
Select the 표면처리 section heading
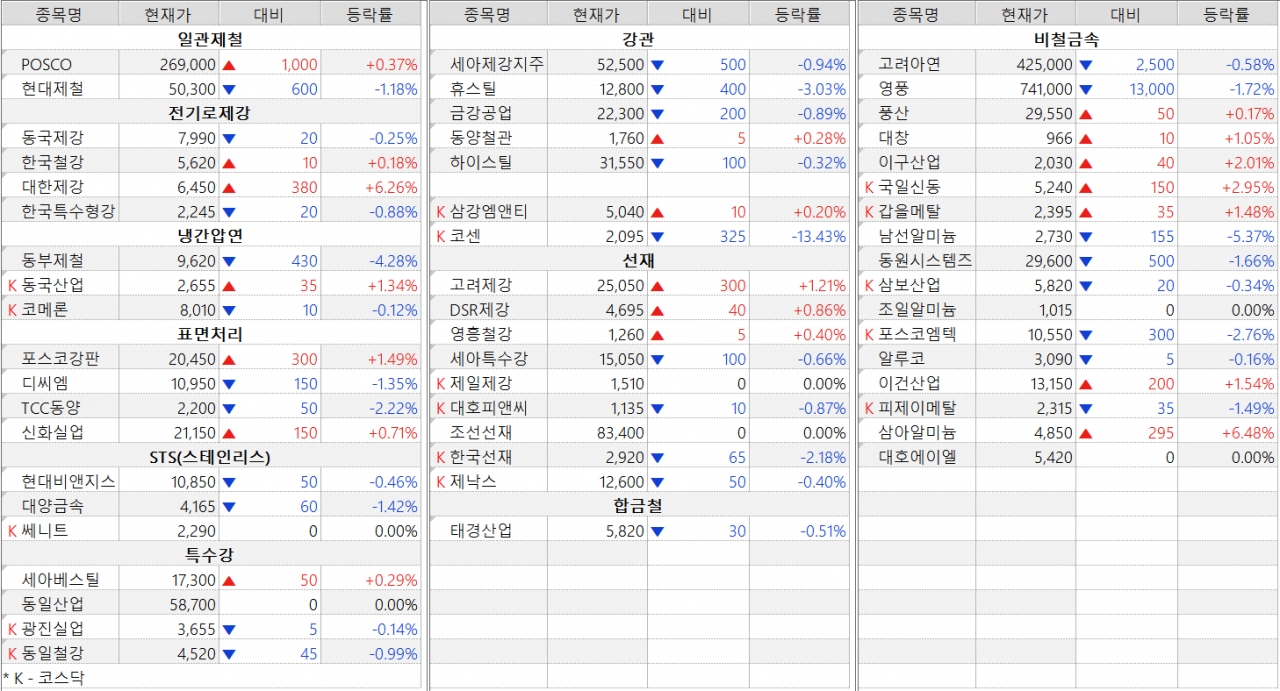[x=210, y=334]
